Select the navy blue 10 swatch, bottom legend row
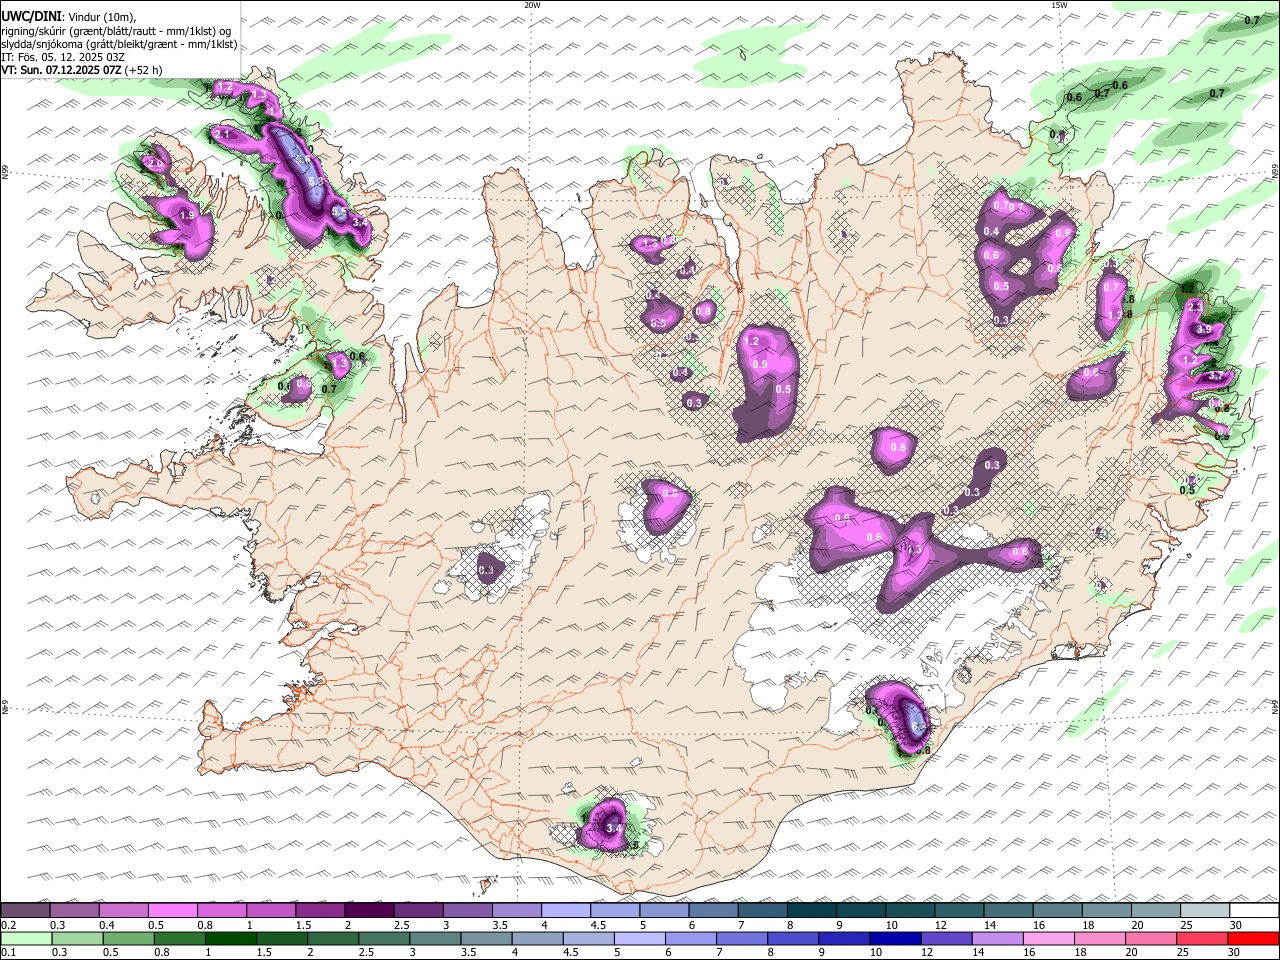This screenshot has height=960, width=1280. pos(895,938)
